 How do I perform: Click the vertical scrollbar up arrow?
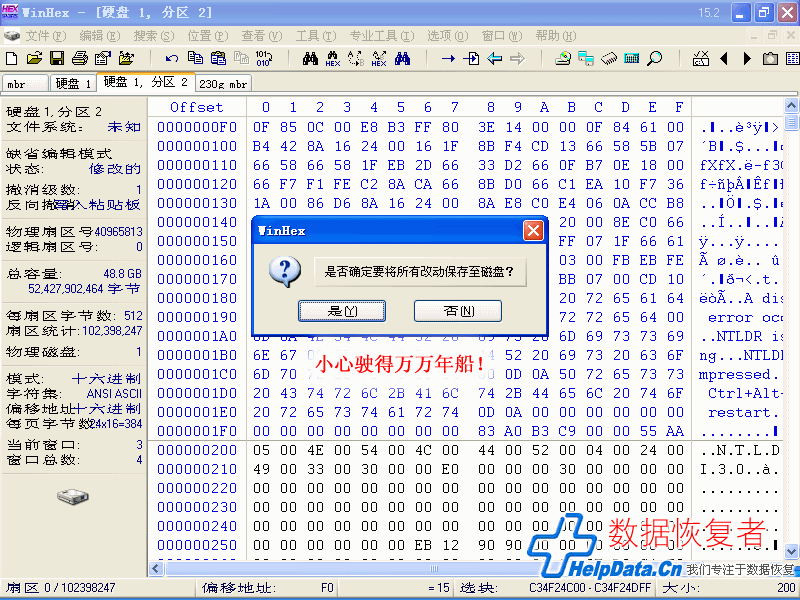791,106
